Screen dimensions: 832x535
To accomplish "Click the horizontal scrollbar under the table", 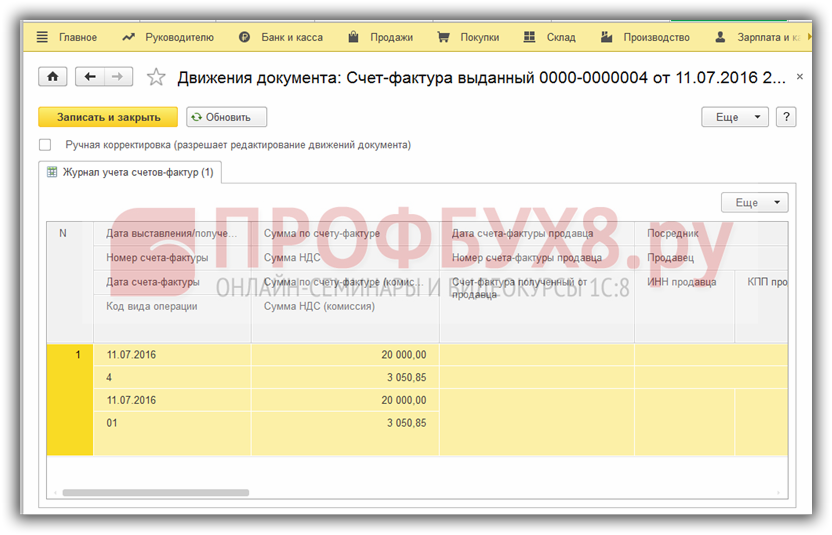I will tap(156, 492).
